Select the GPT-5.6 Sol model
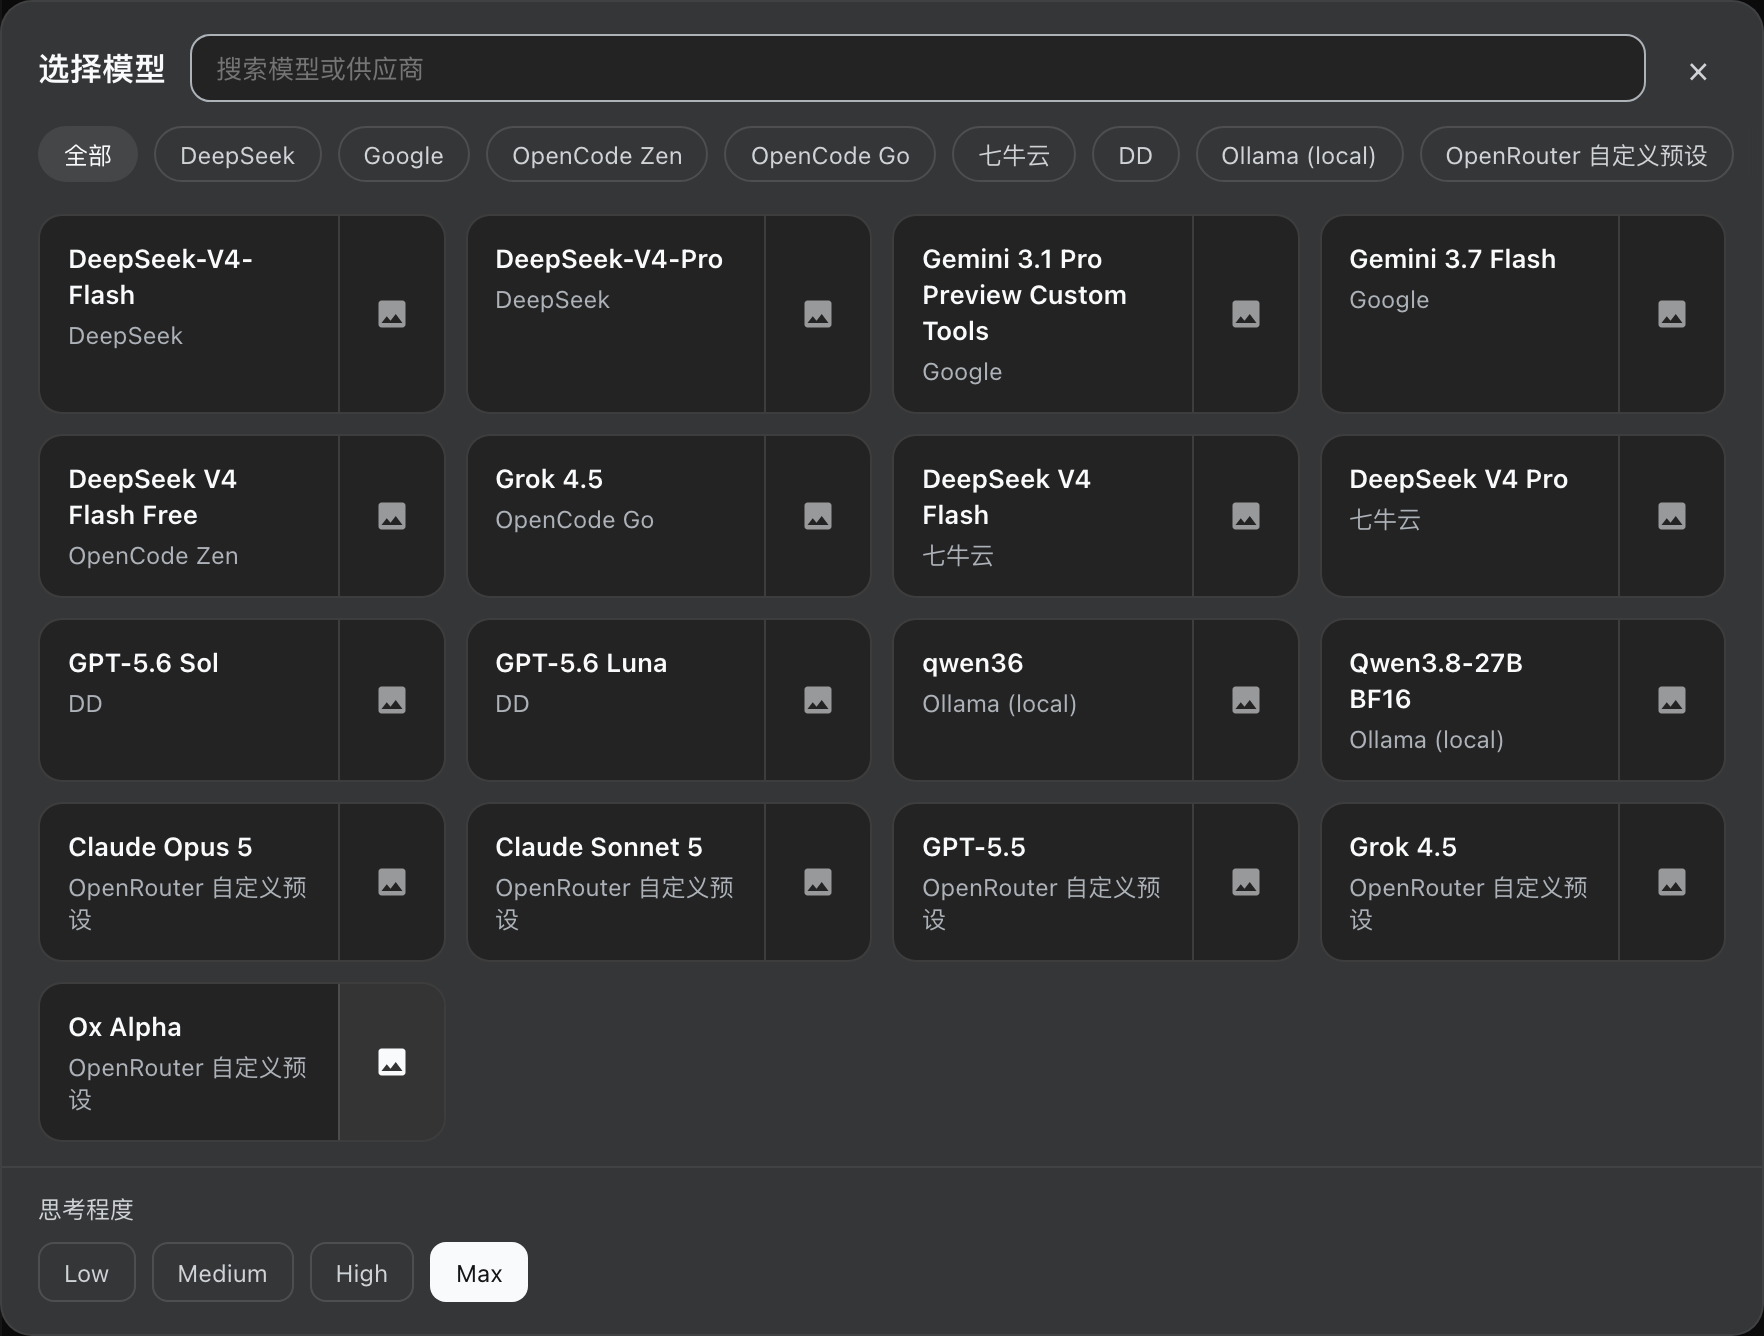The image size is (1764, 1336). pos(189,700)
